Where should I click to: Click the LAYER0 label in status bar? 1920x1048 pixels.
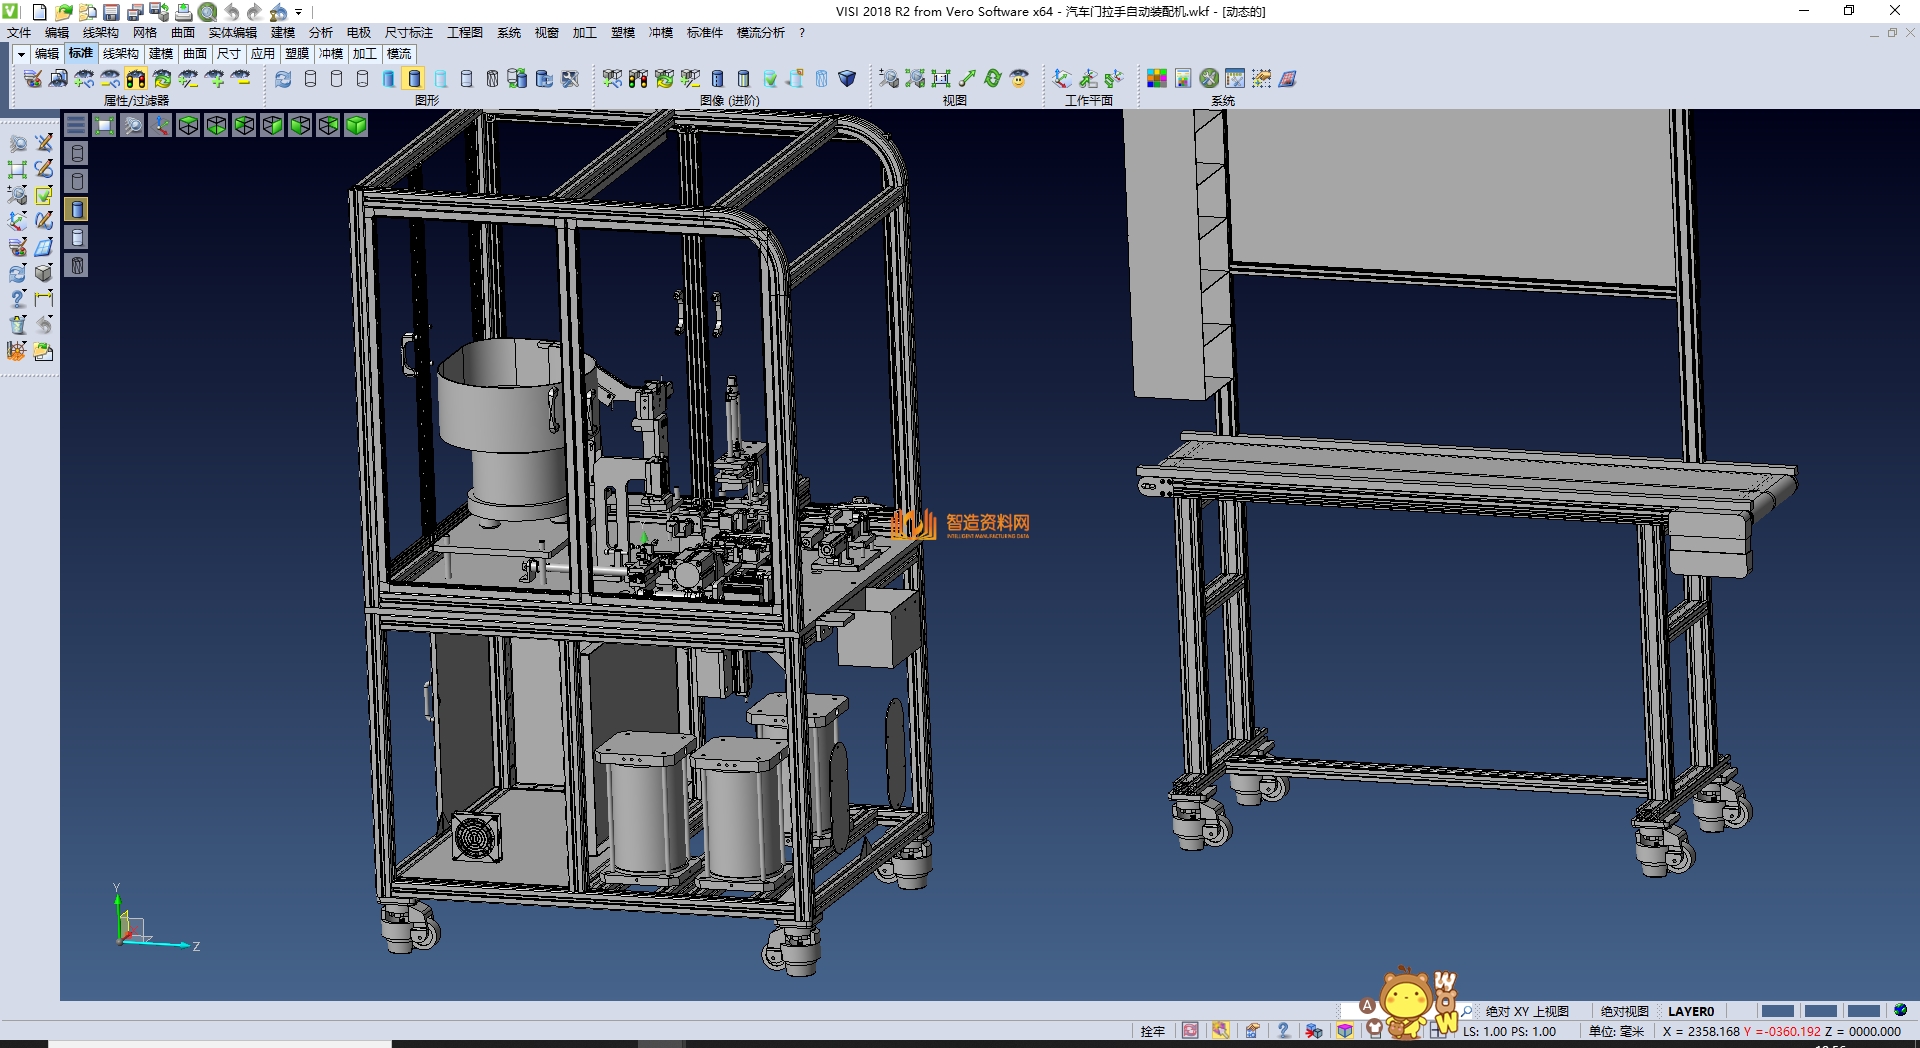[x=1690, y=1011]
